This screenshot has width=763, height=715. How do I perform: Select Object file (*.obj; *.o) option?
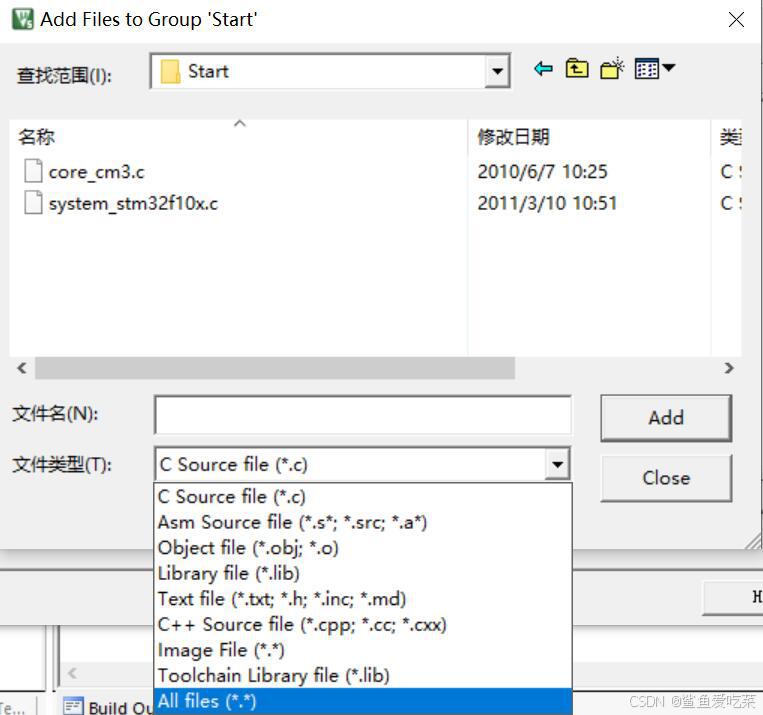coord(363,548)
